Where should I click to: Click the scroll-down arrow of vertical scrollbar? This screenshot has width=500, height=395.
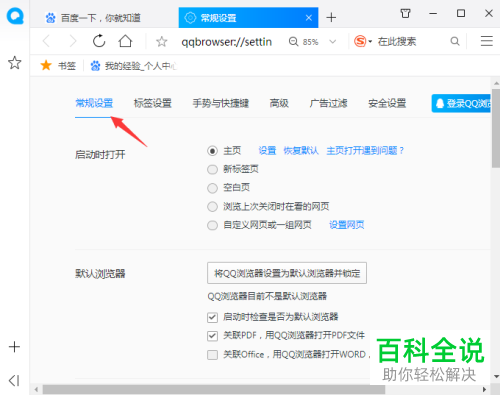[x=496, y=376]
